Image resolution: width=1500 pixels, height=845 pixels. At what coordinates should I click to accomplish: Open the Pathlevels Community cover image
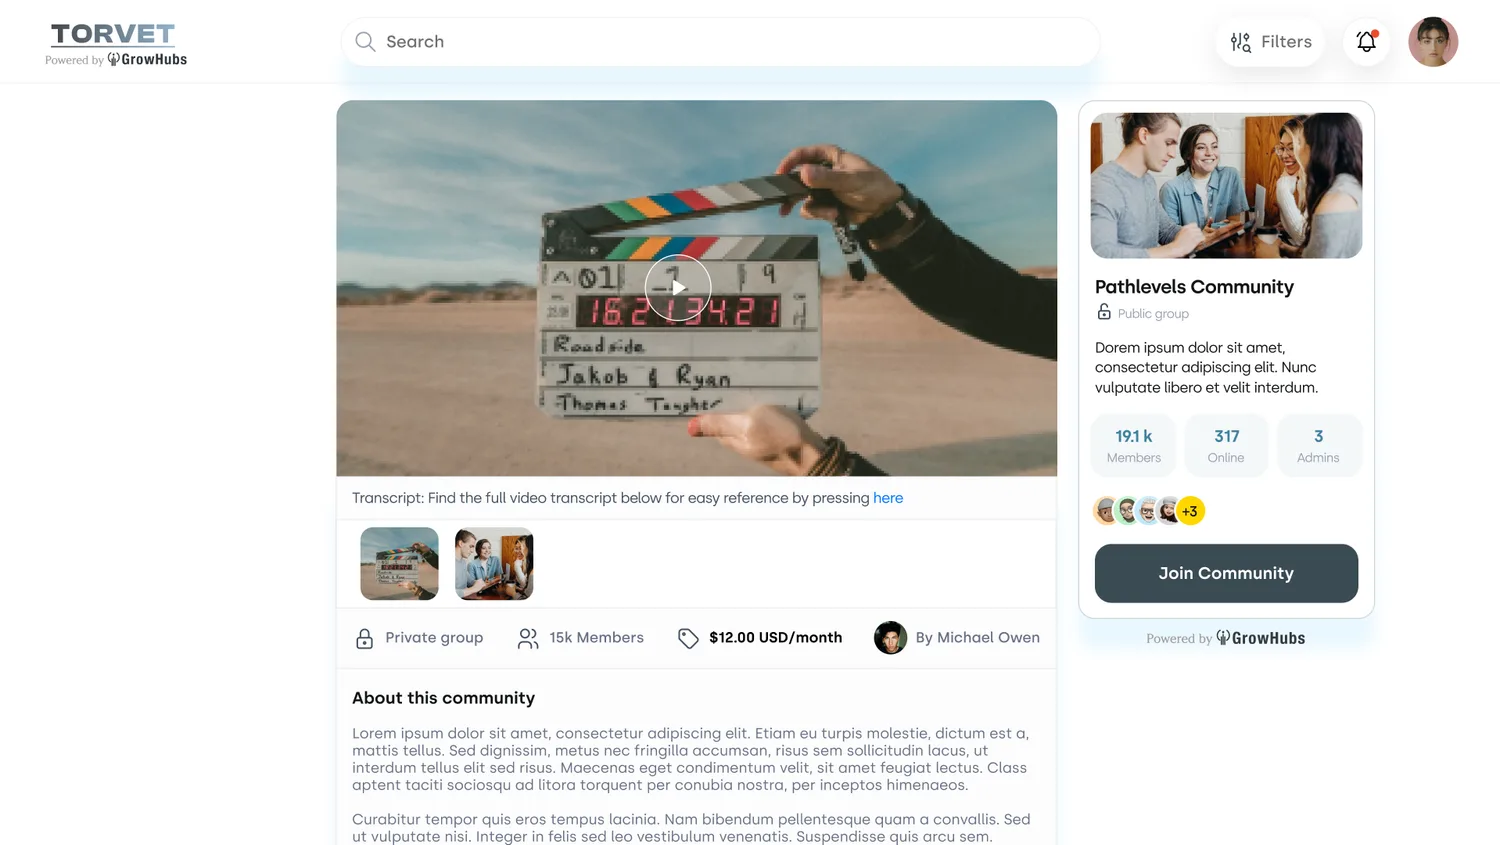point(1226,185)
